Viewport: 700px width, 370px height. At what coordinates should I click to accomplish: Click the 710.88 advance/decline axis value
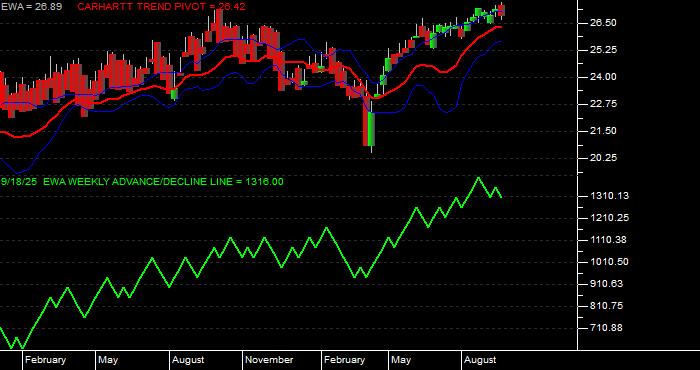[x=607, y=328]
